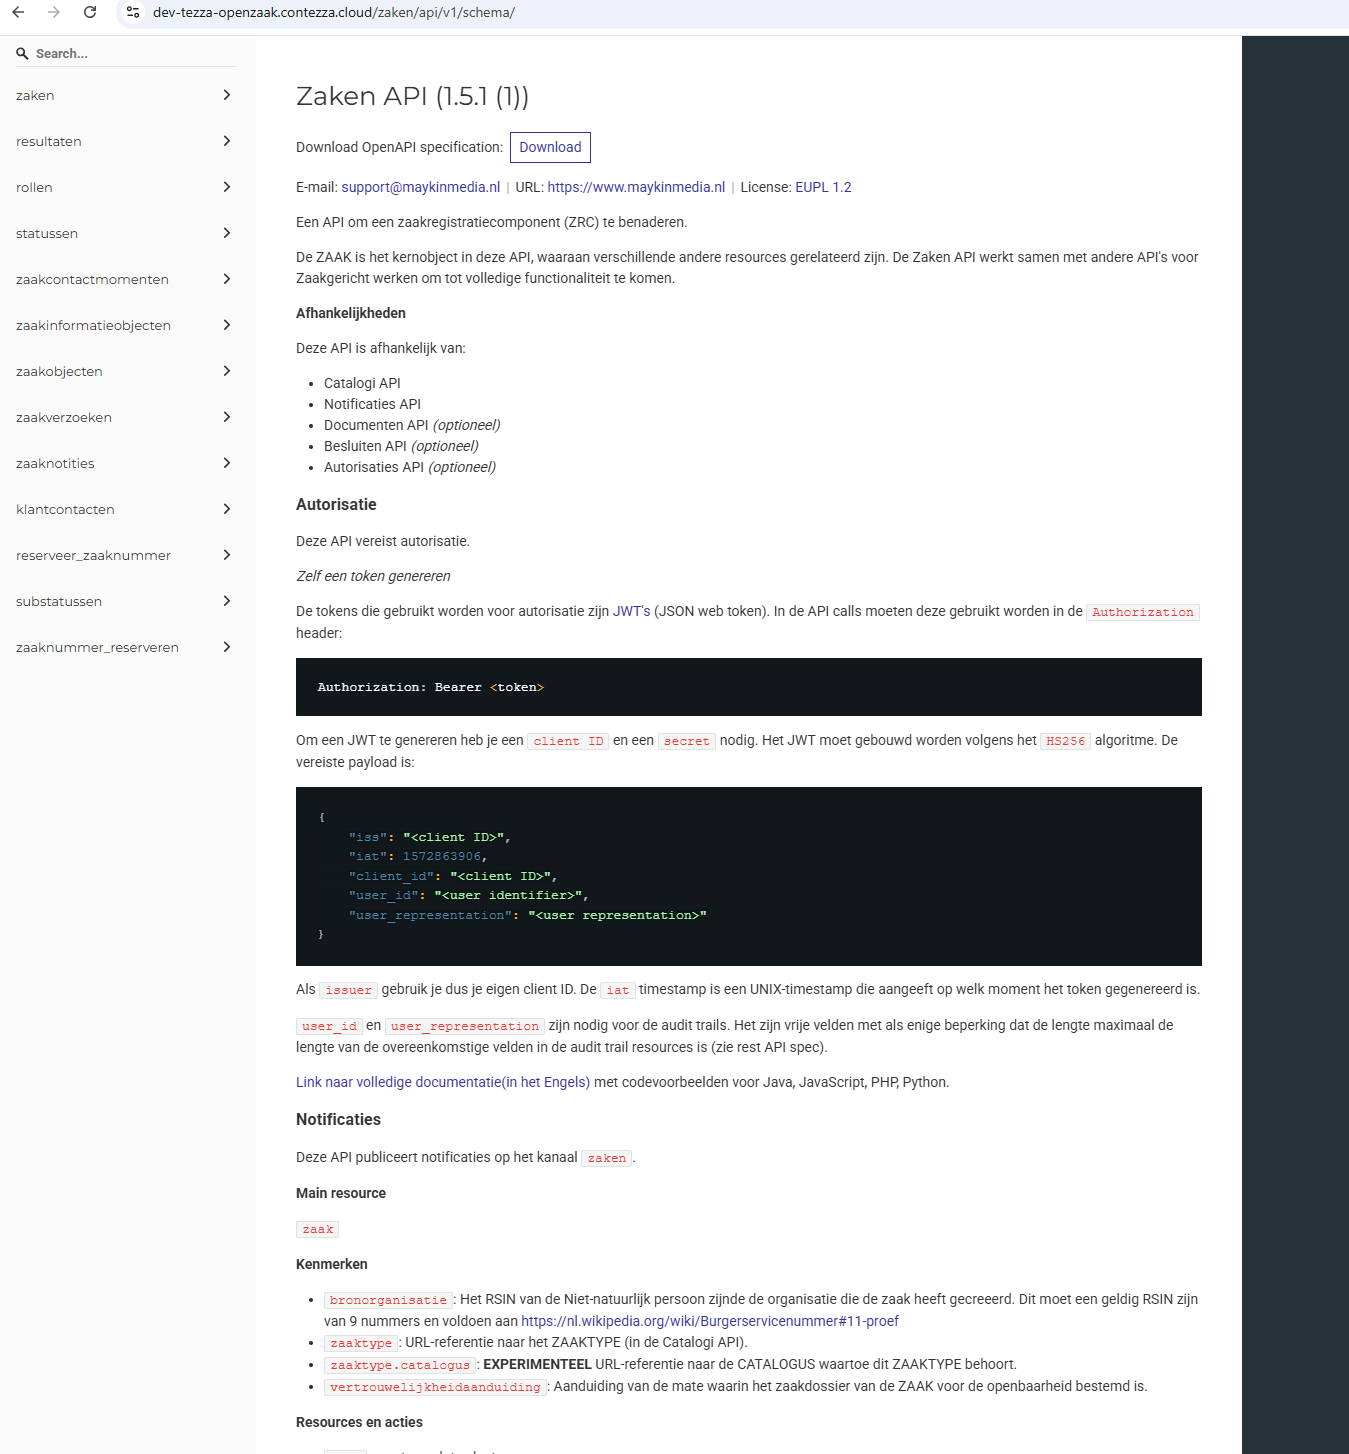Expand the rollen sidebar chevron

click(227, 187)
